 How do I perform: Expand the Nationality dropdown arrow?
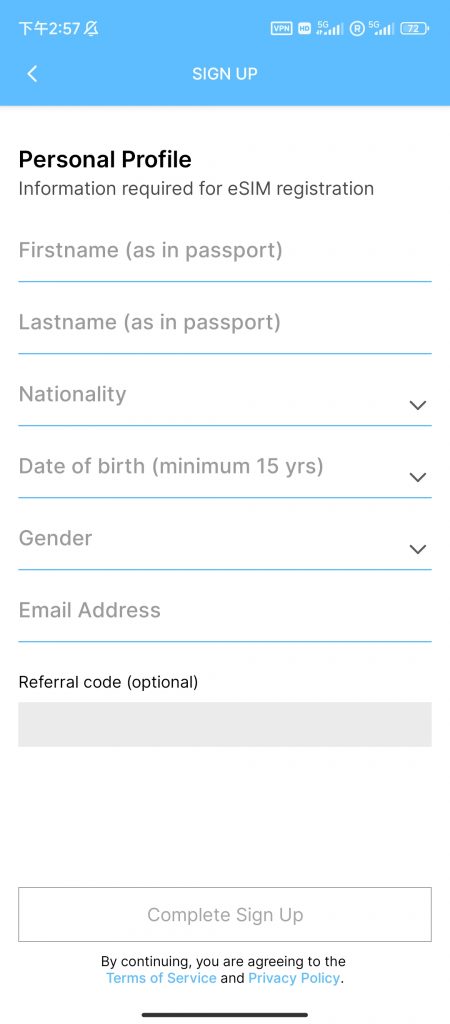click(417, 405)
